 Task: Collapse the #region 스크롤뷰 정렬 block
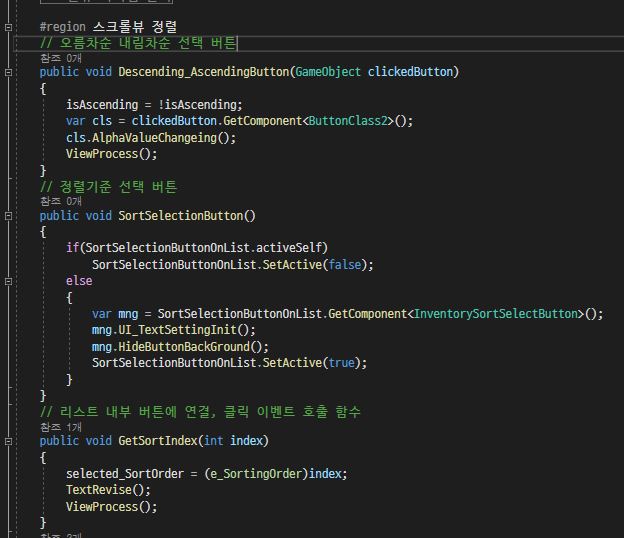[x=8, y=27]
